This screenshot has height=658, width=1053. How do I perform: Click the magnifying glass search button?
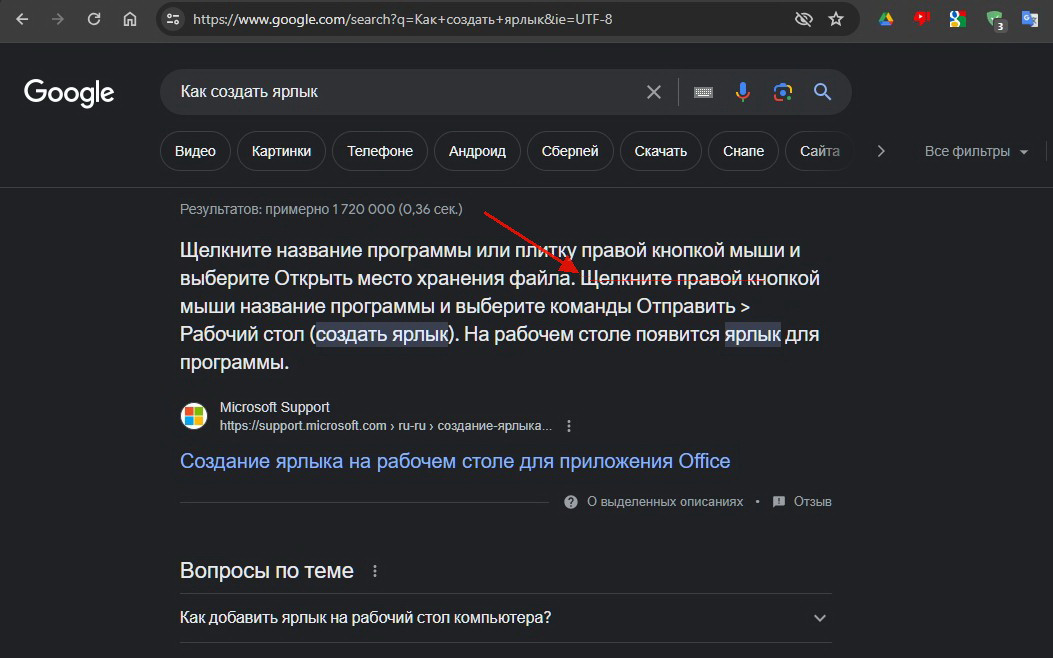tap(823, 92)
